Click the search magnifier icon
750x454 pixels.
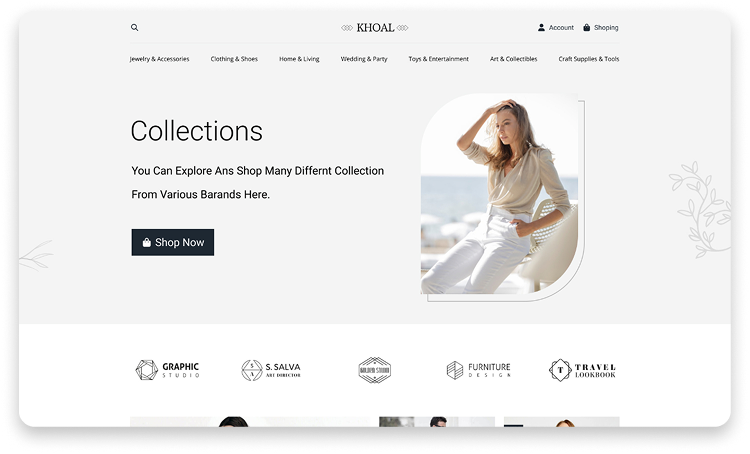(135, 28)
